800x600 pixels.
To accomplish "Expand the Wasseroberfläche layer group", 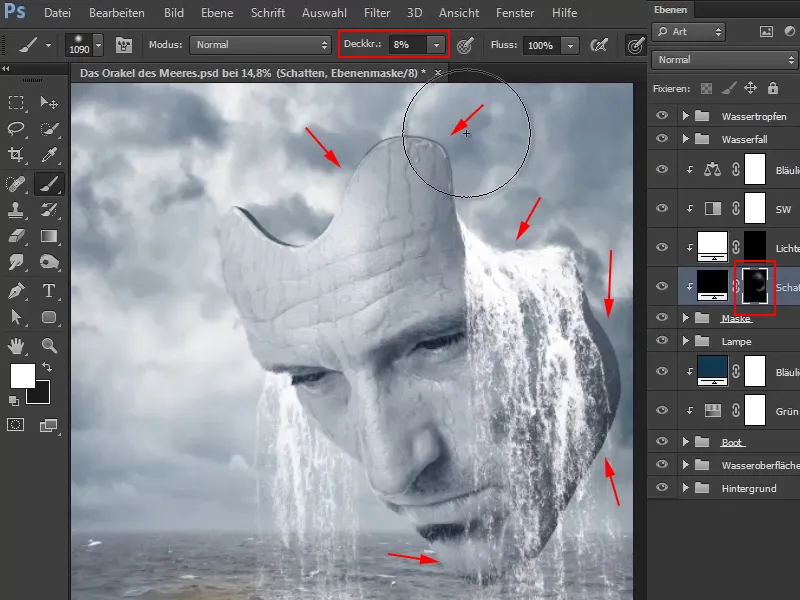I will (x=686, y=465).
